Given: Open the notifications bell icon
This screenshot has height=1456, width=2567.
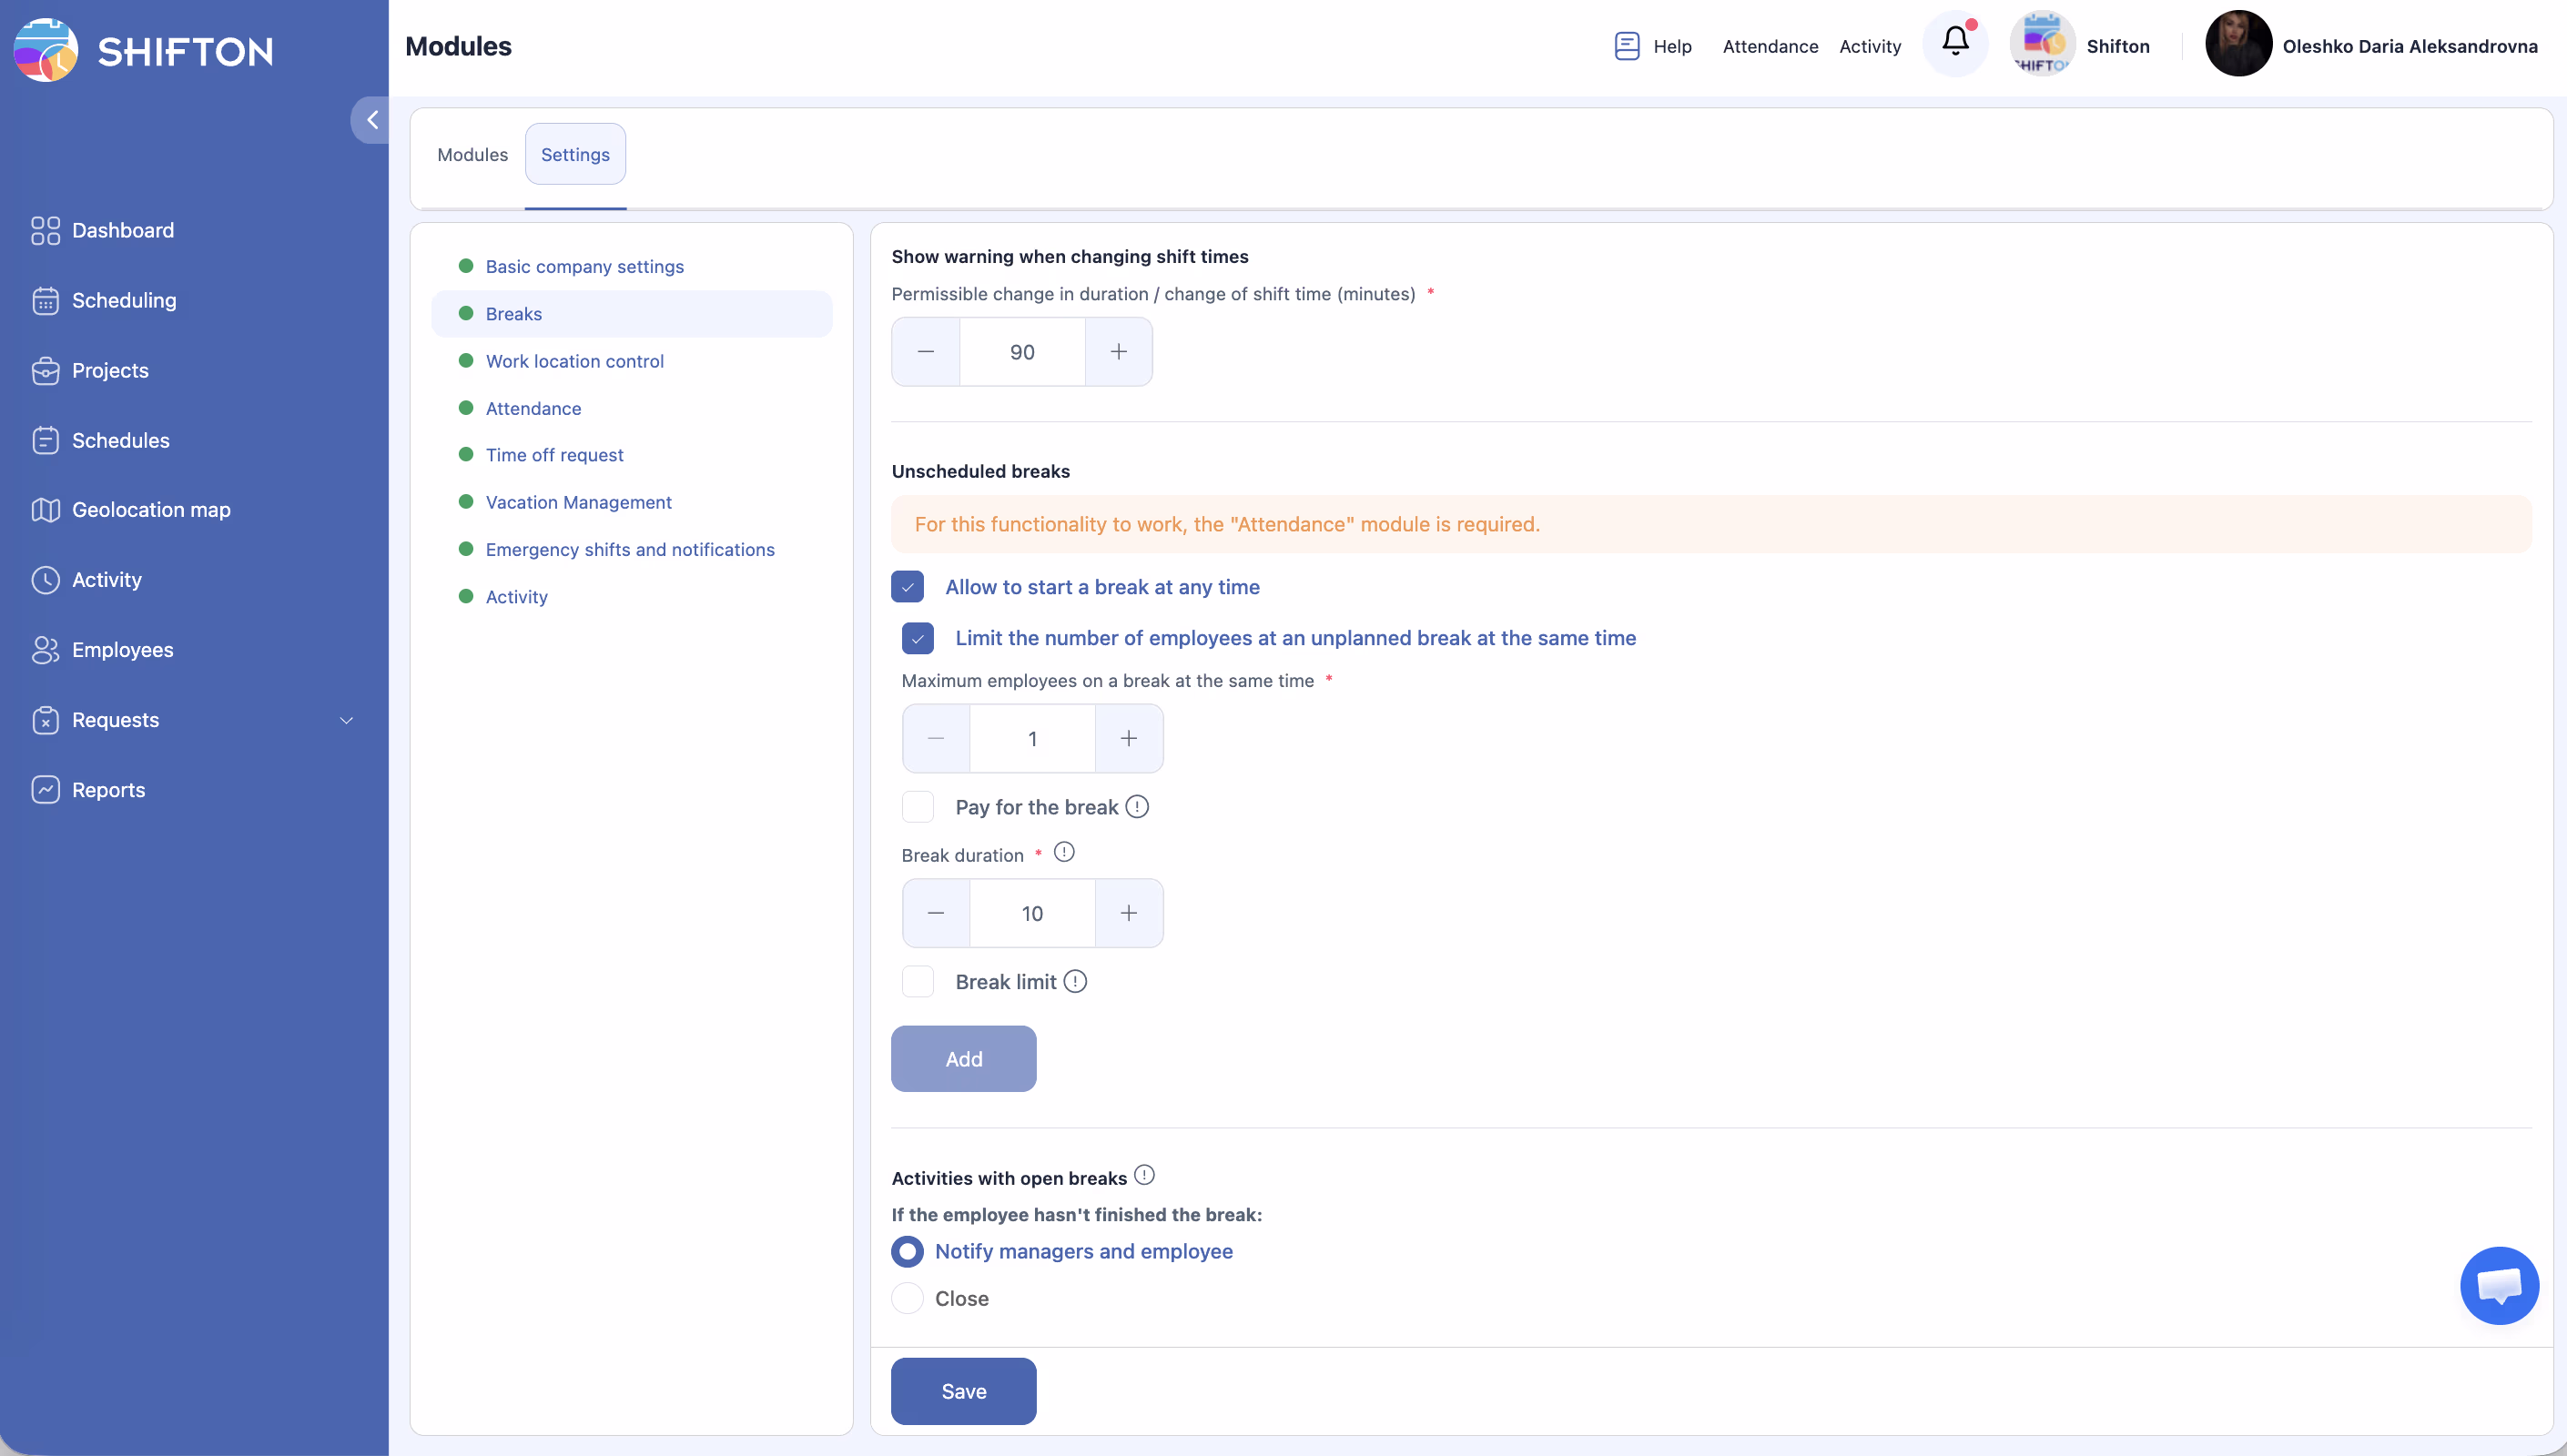Looking at the screenshot, I should point(1955,42).
